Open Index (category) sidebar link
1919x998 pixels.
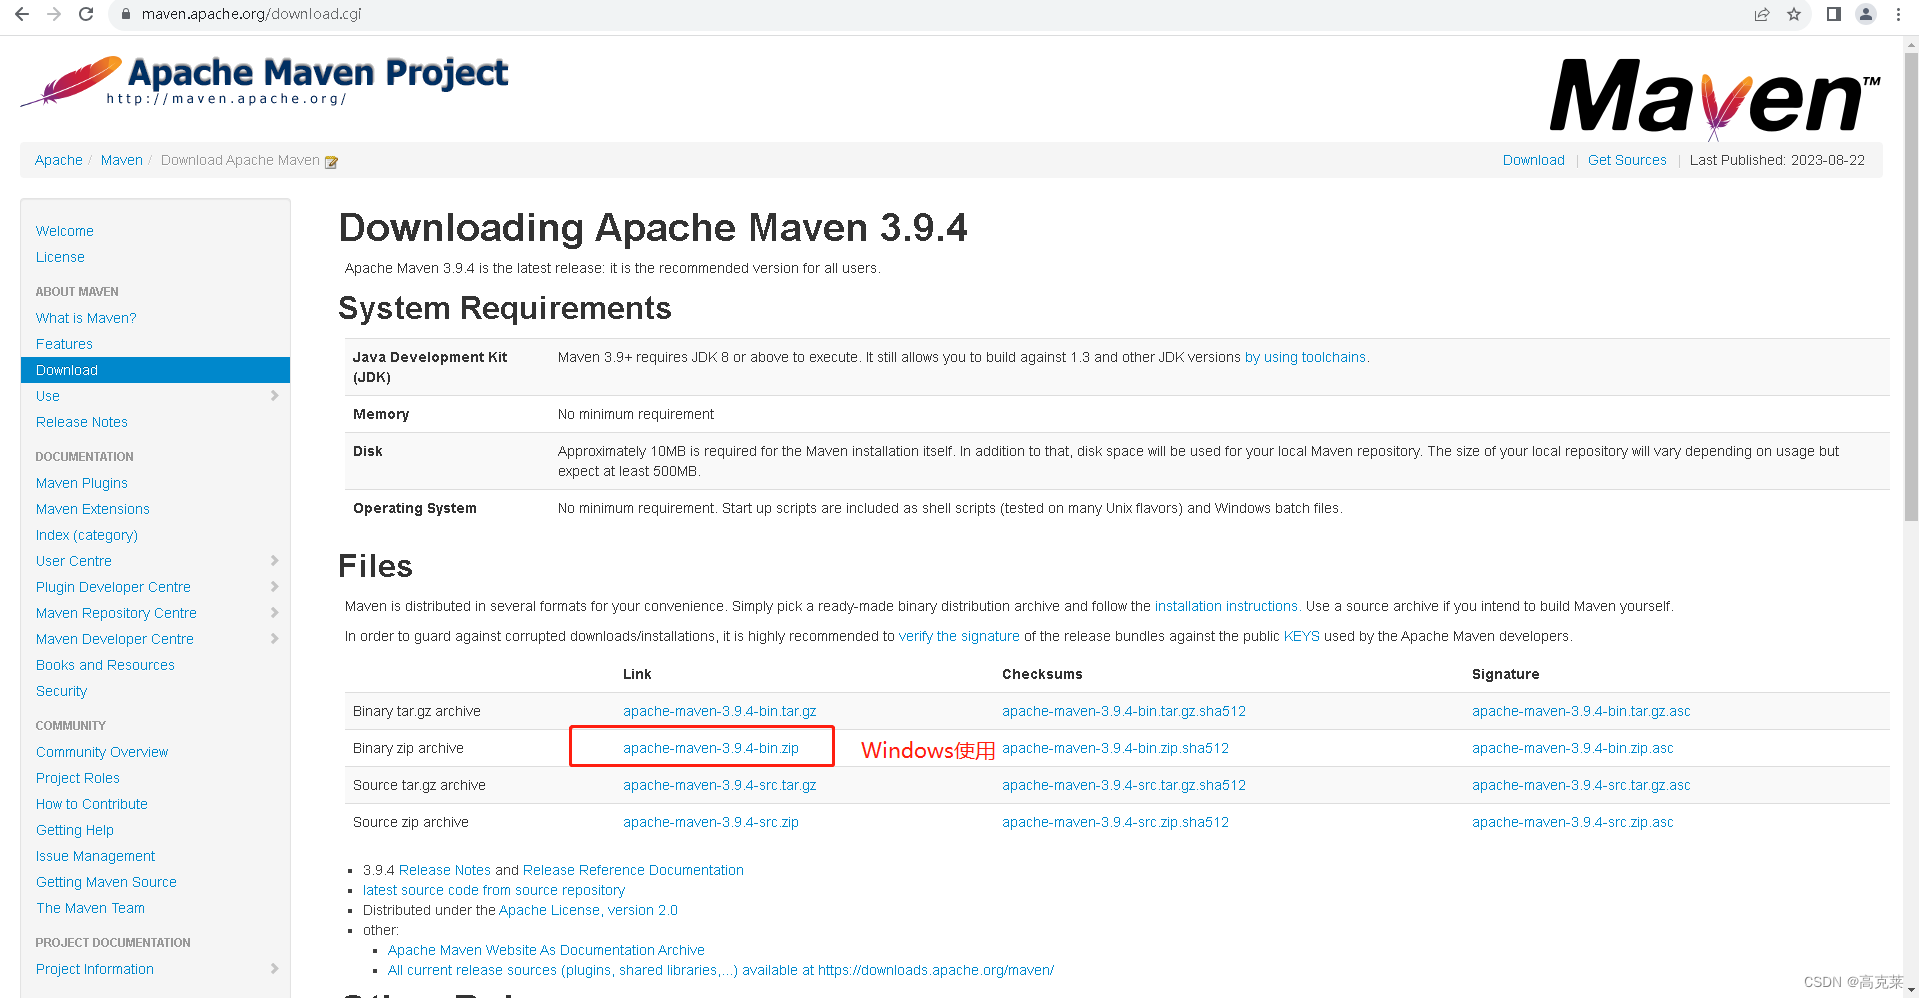click(87, 535)
